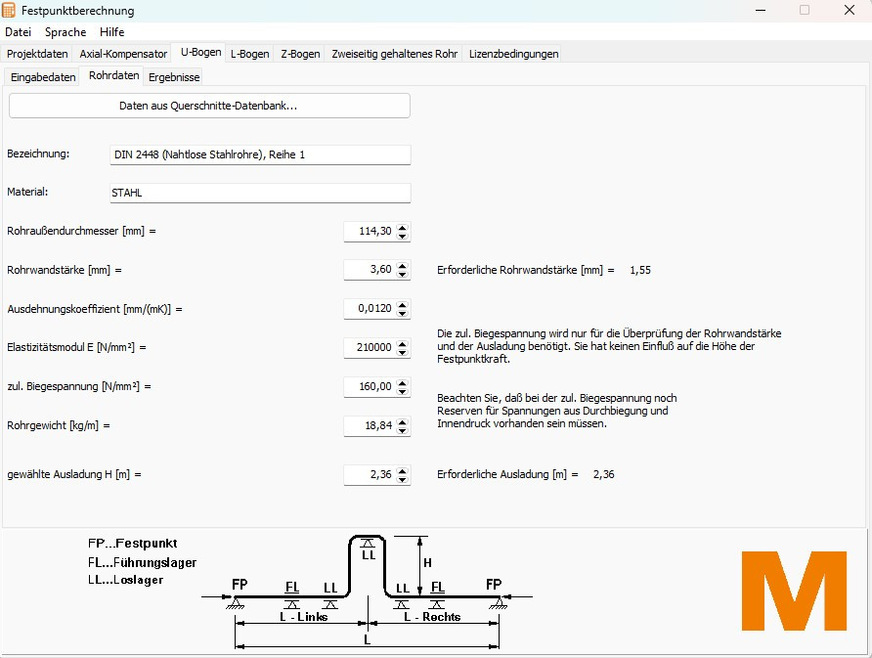
Task: Increase Elastizitätsmodul with up arrow
Action: tap(403, 343)
